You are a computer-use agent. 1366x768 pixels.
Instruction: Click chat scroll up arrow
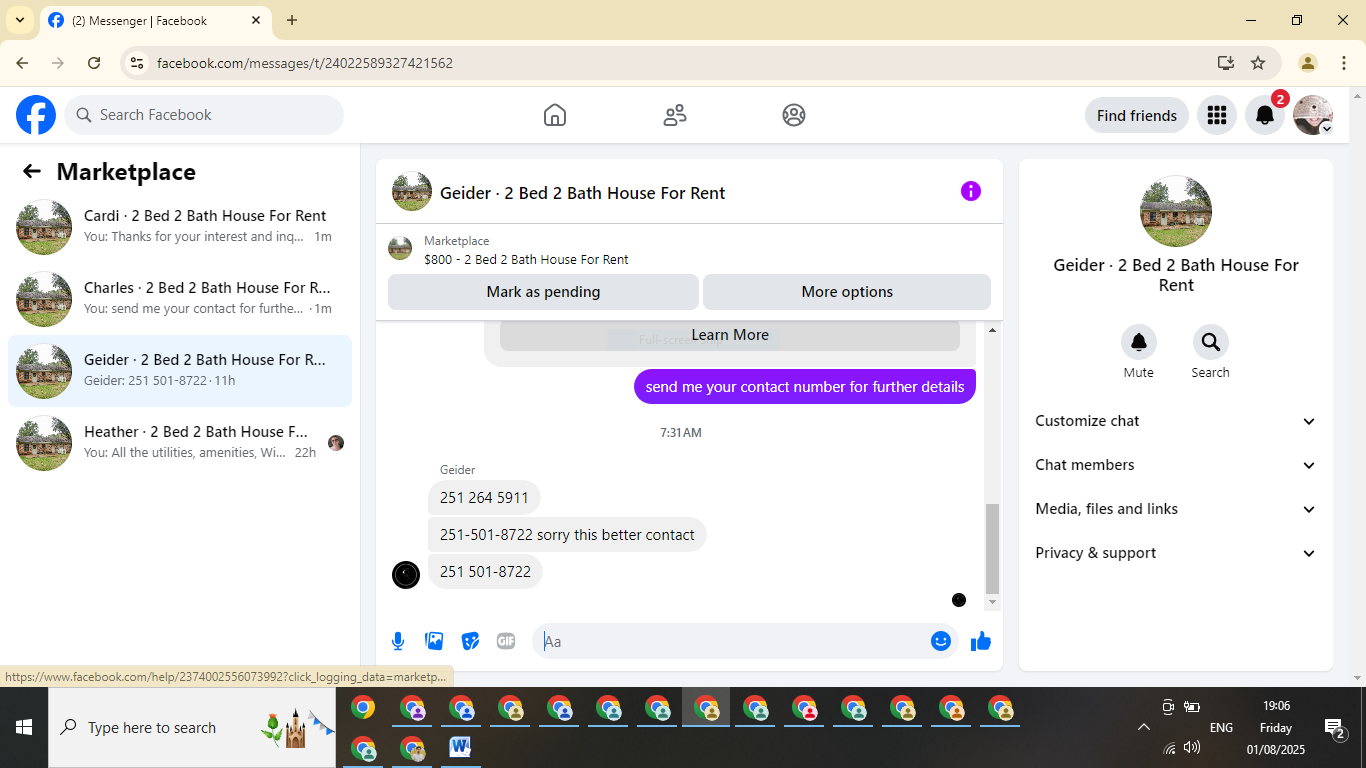992,330
